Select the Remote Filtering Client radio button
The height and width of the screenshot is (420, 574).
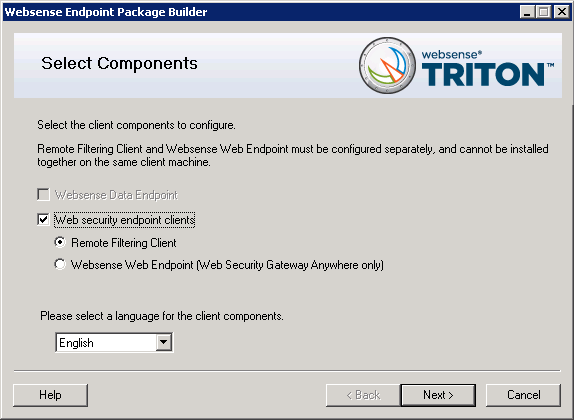pyautogui.click(x=60, y=242)
